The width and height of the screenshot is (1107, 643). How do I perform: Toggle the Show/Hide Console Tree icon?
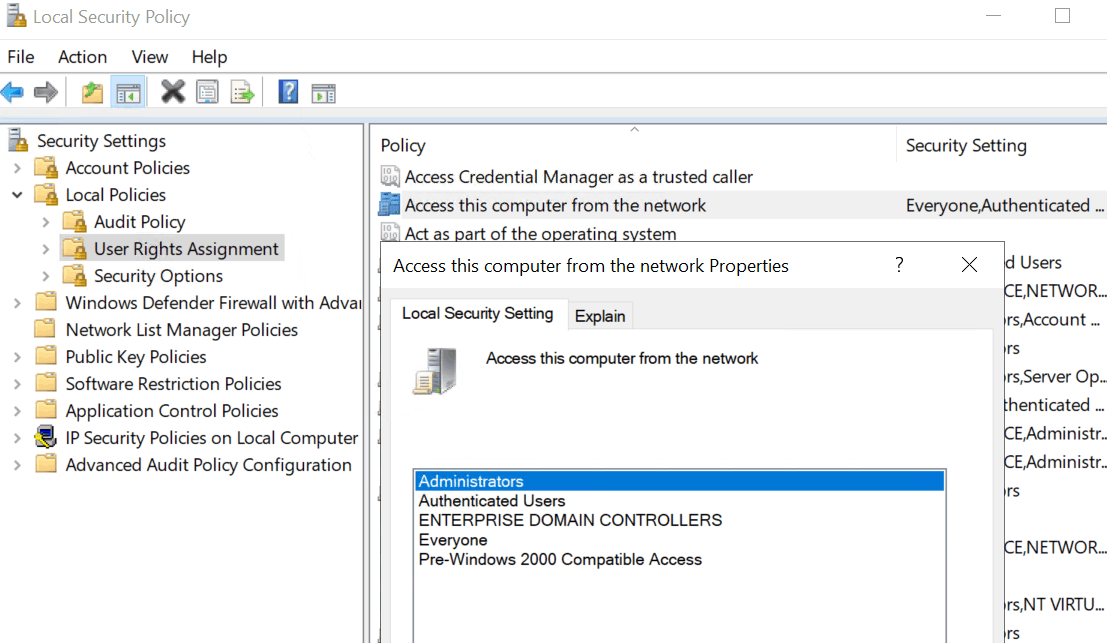128,92
